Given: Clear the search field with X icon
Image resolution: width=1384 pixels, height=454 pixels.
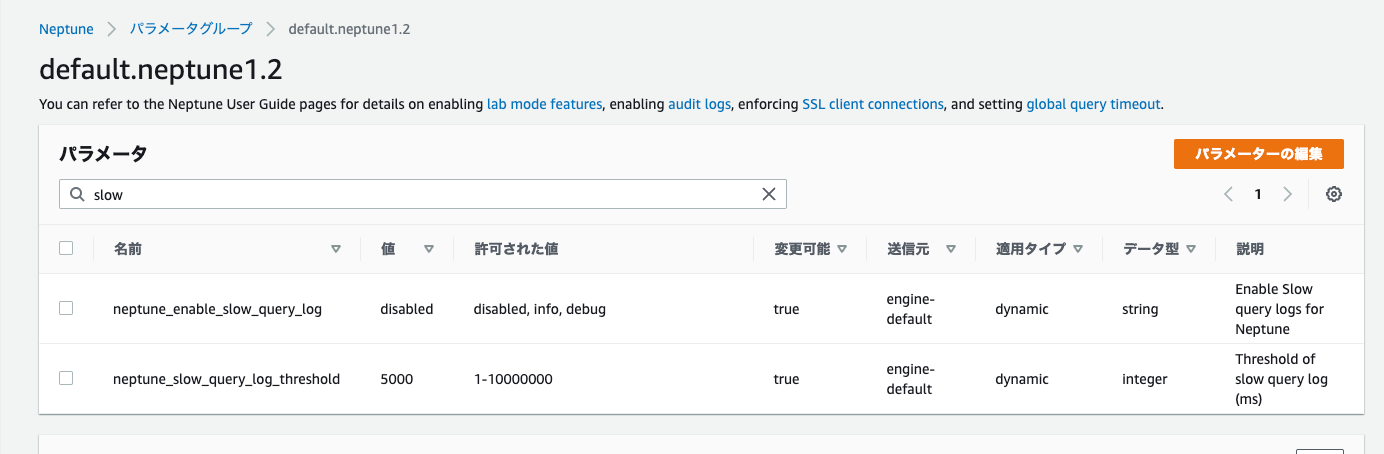Looking at the screenshot, I should click(x=769, y=195).
